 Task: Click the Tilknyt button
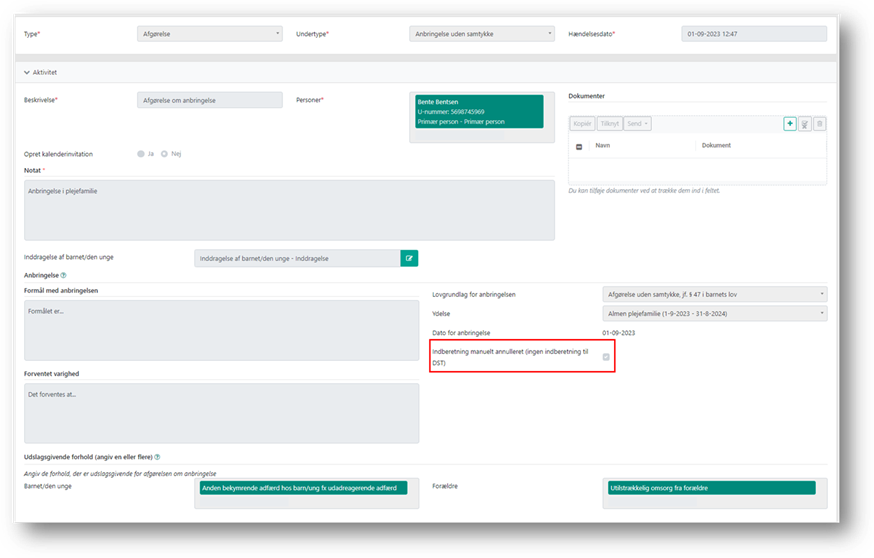pyautogui.click(x=609, y=124)
